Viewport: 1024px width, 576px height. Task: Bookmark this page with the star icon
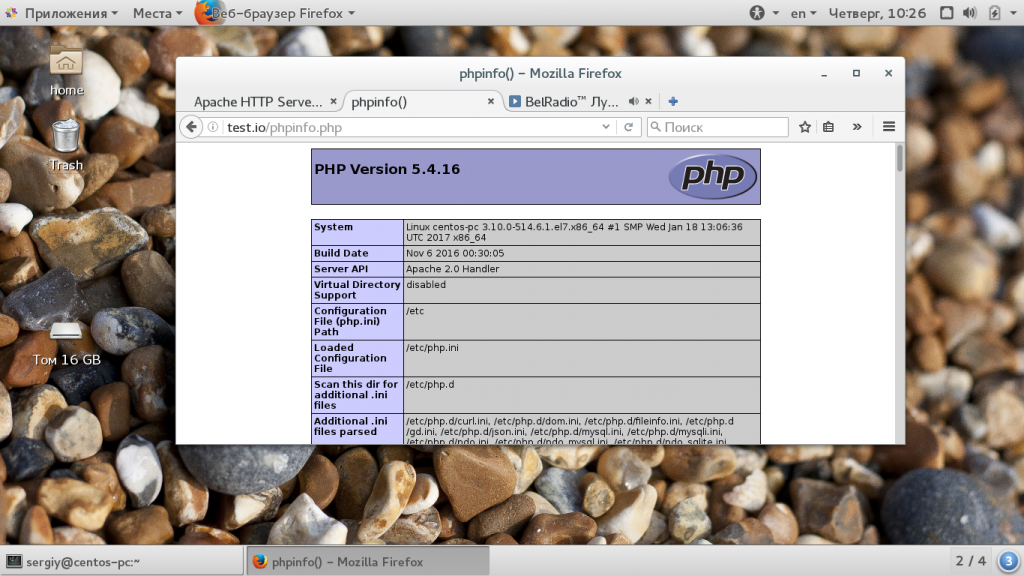(805, 127)
